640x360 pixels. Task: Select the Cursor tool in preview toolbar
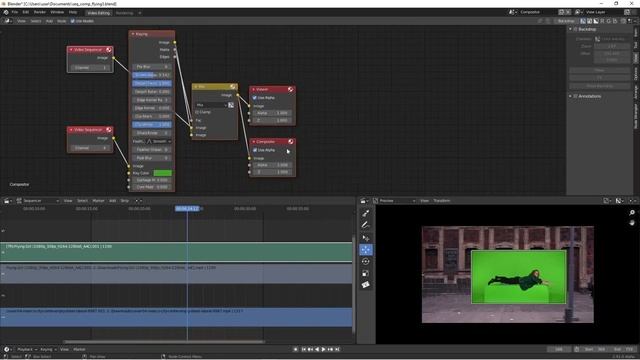tap(366, 238)
